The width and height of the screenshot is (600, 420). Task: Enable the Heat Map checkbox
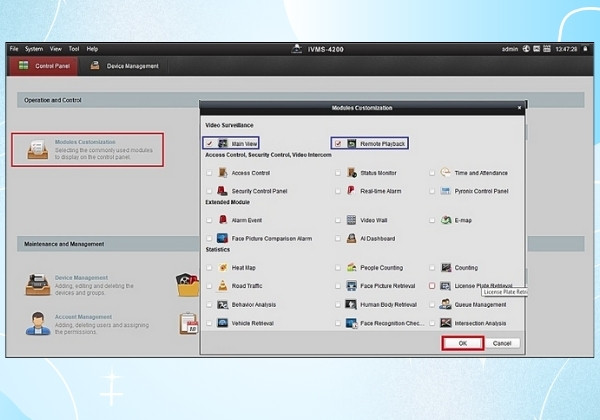(x=209, y=268)
